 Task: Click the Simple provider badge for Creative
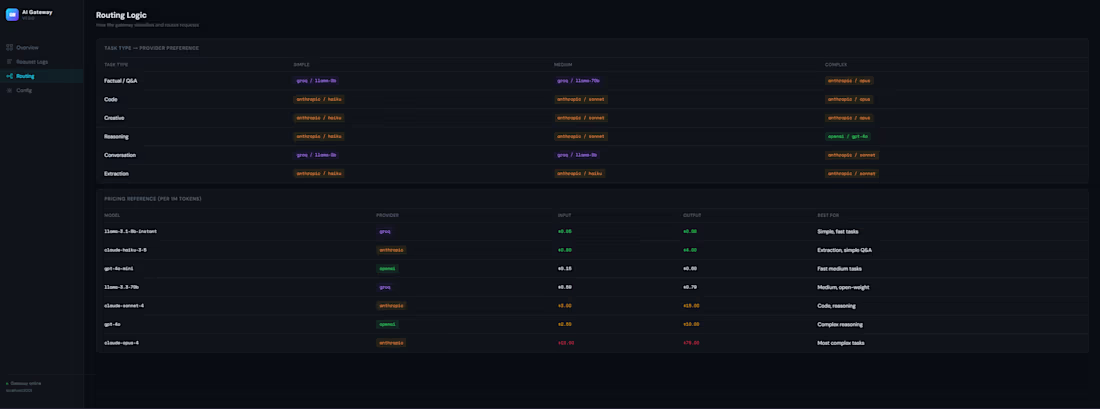(x=319, y=118)
